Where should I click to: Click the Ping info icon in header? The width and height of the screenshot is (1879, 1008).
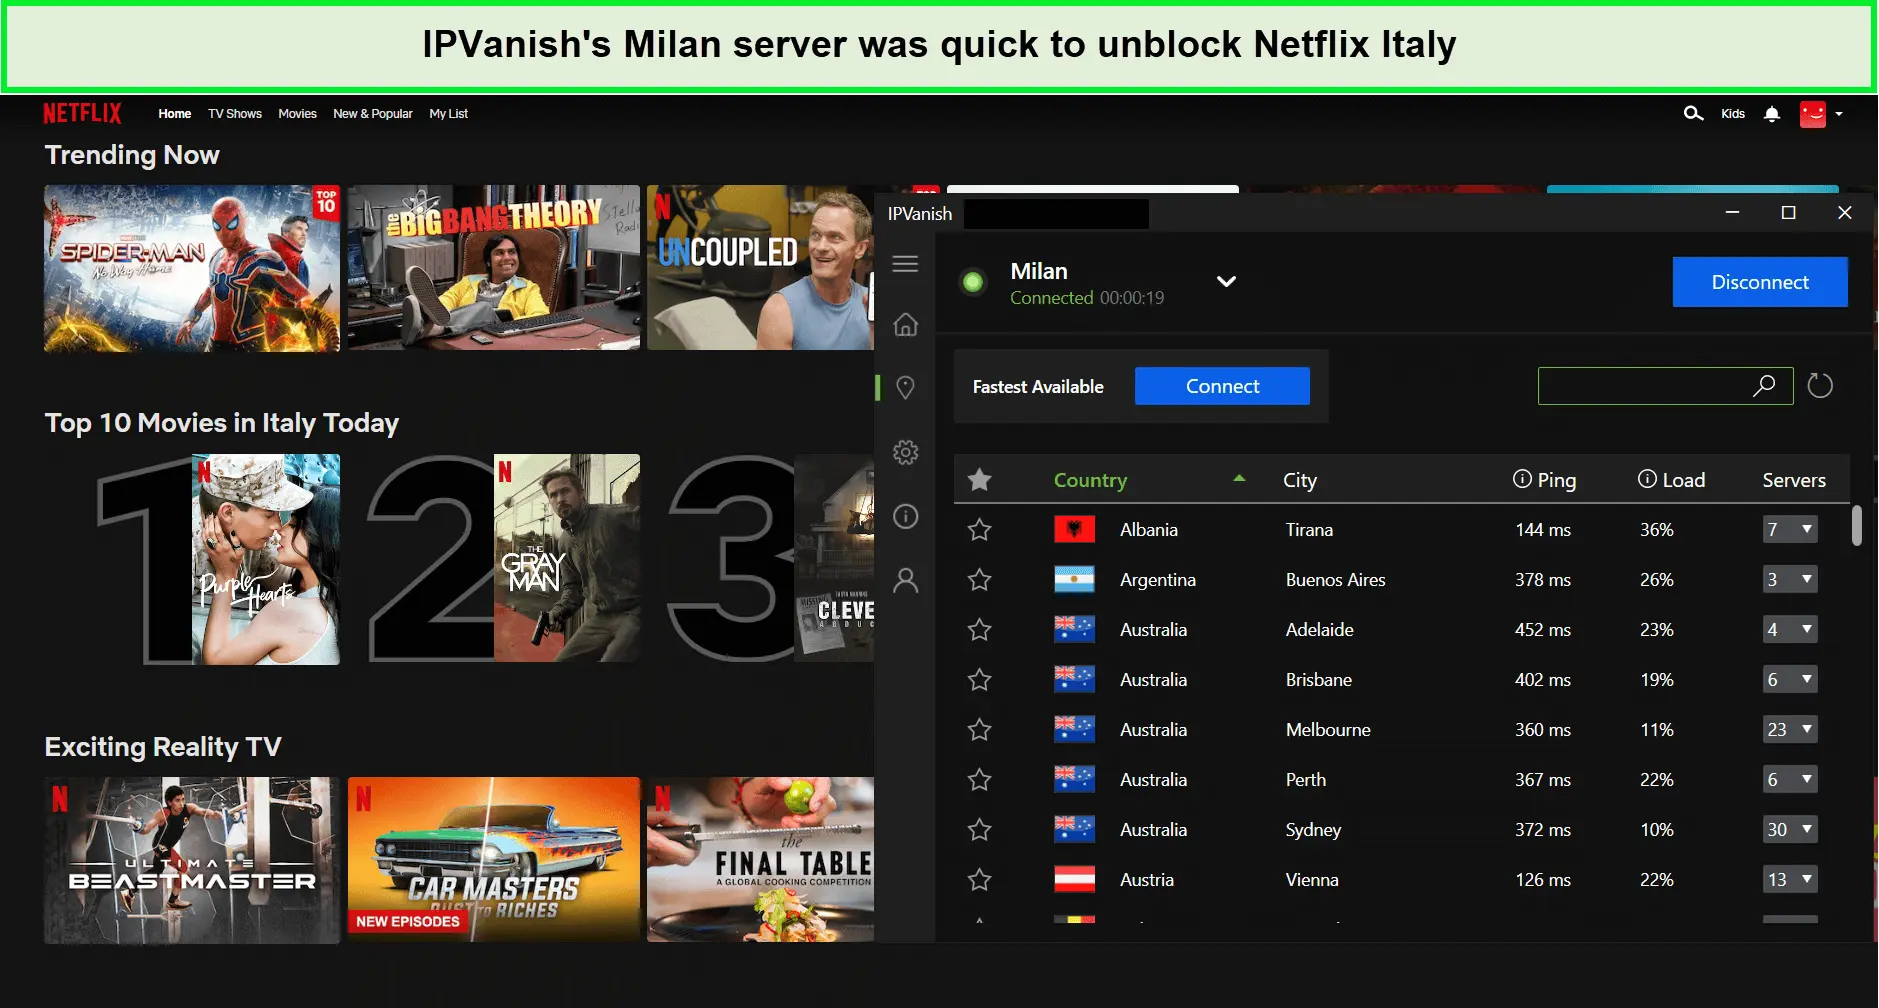1522,479
